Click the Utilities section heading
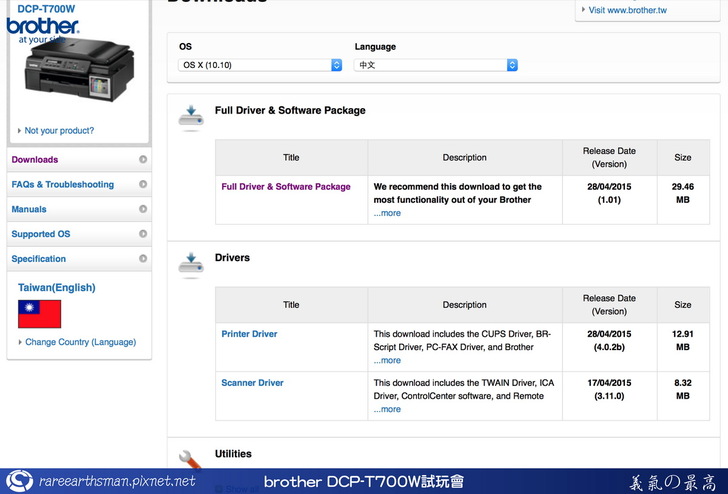 (x=233, y=454)
